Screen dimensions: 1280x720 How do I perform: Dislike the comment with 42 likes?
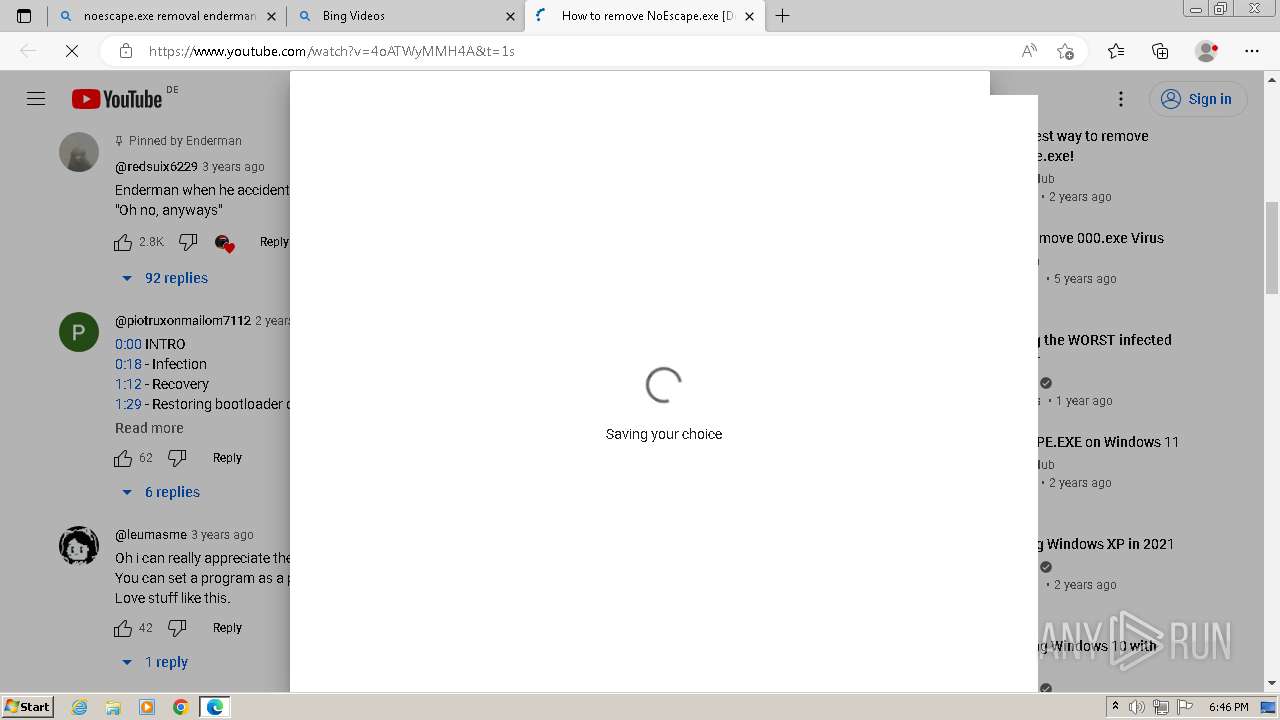[x=177, y=628]
